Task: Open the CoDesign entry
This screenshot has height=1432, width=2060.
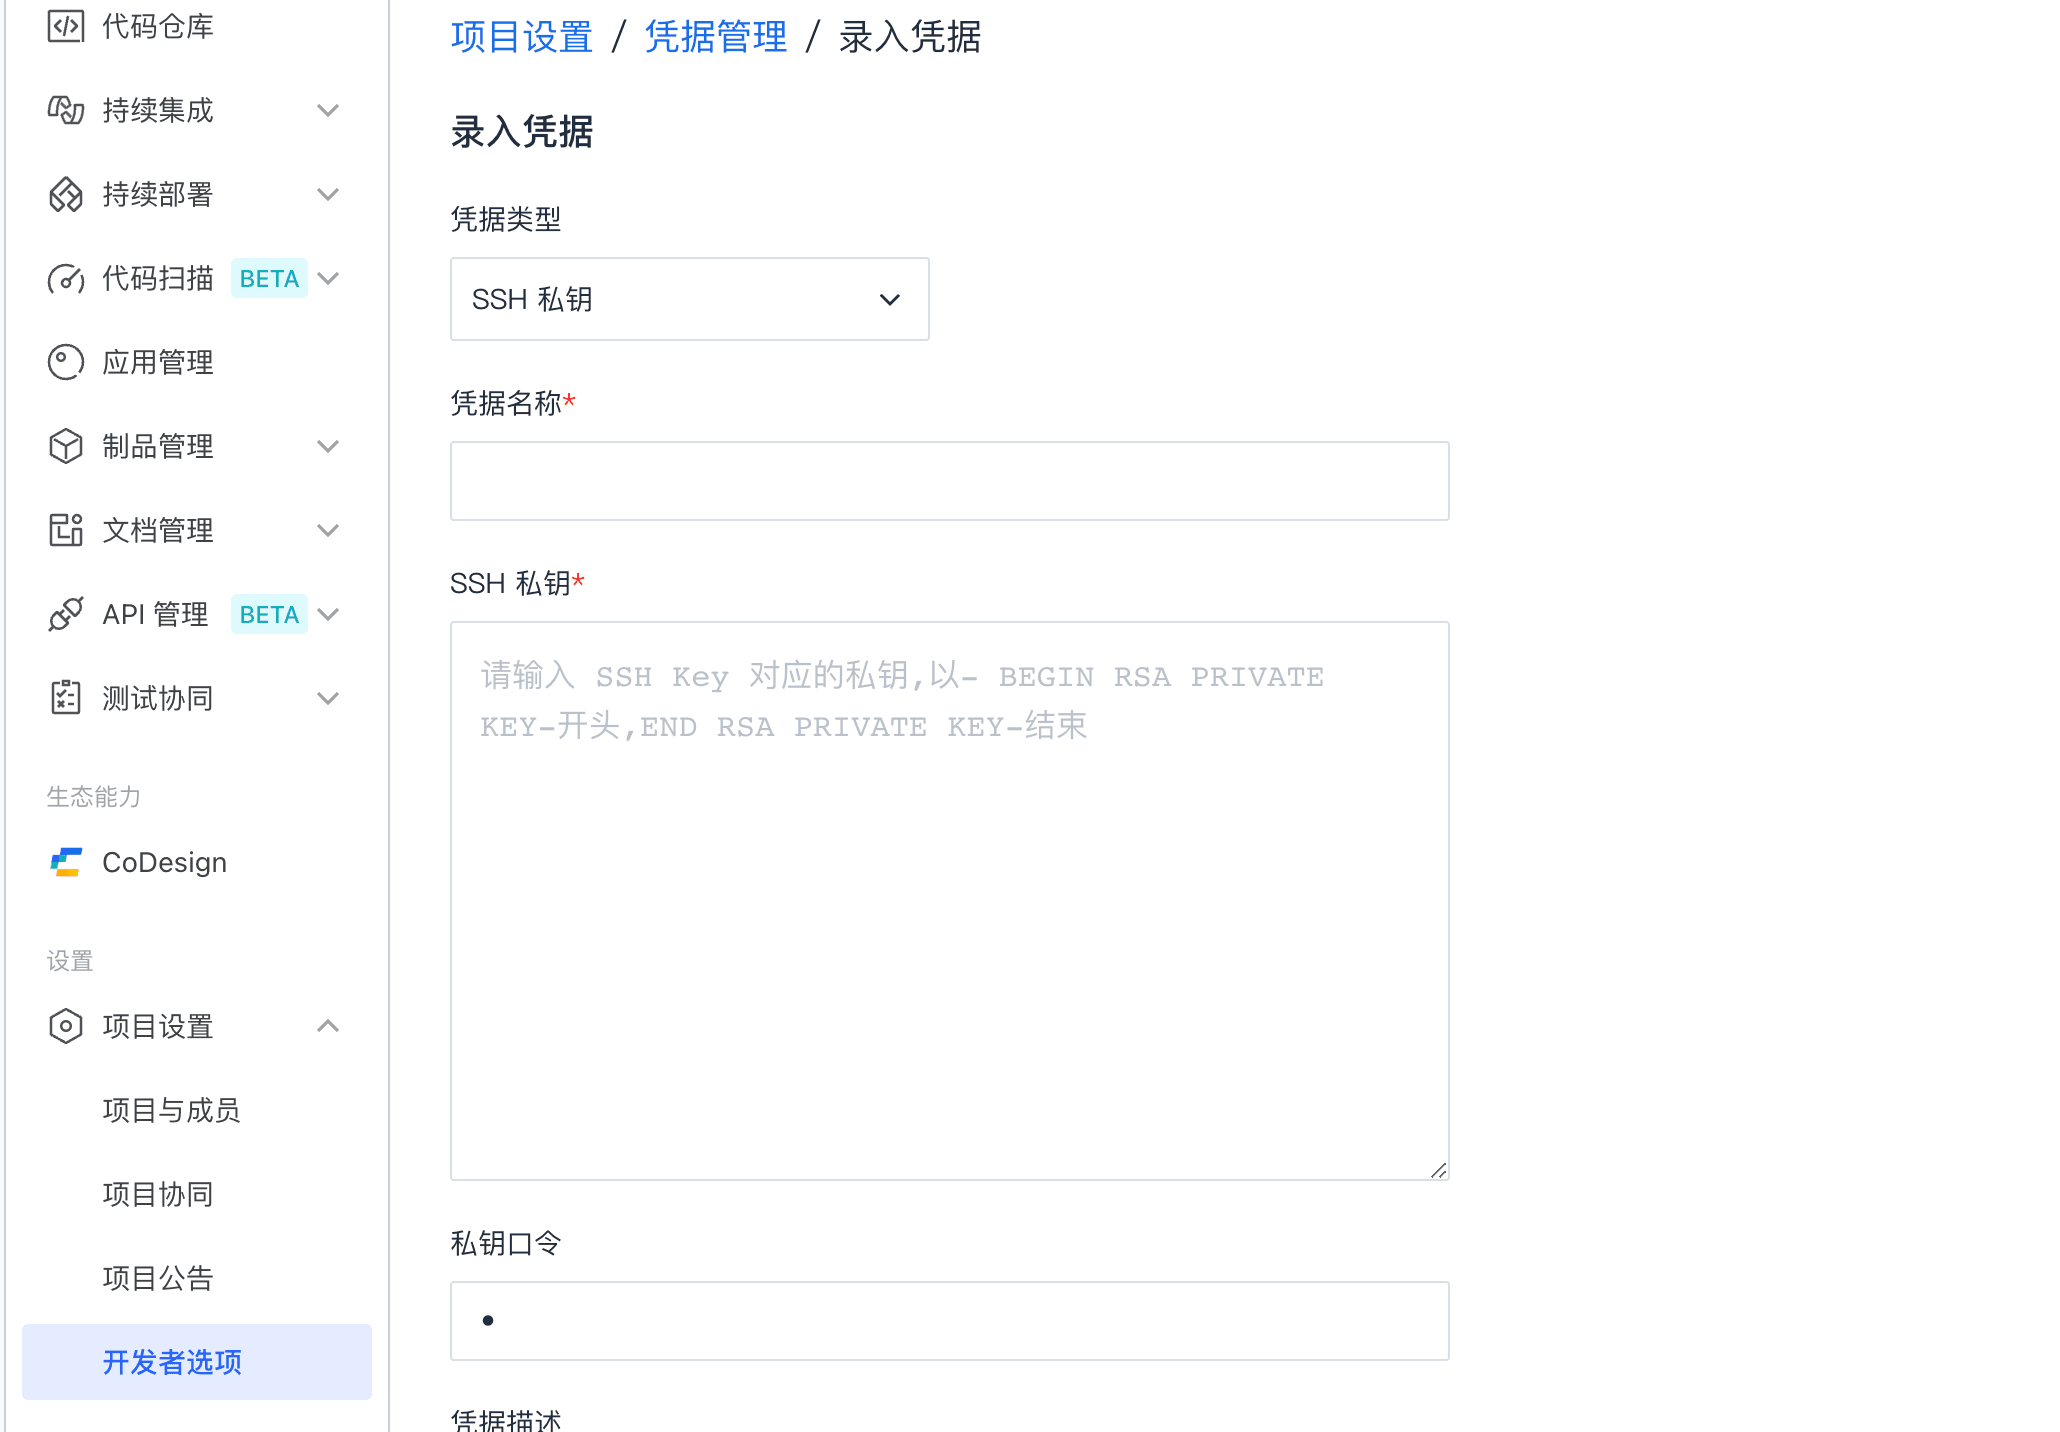Action: click(164, 862)
